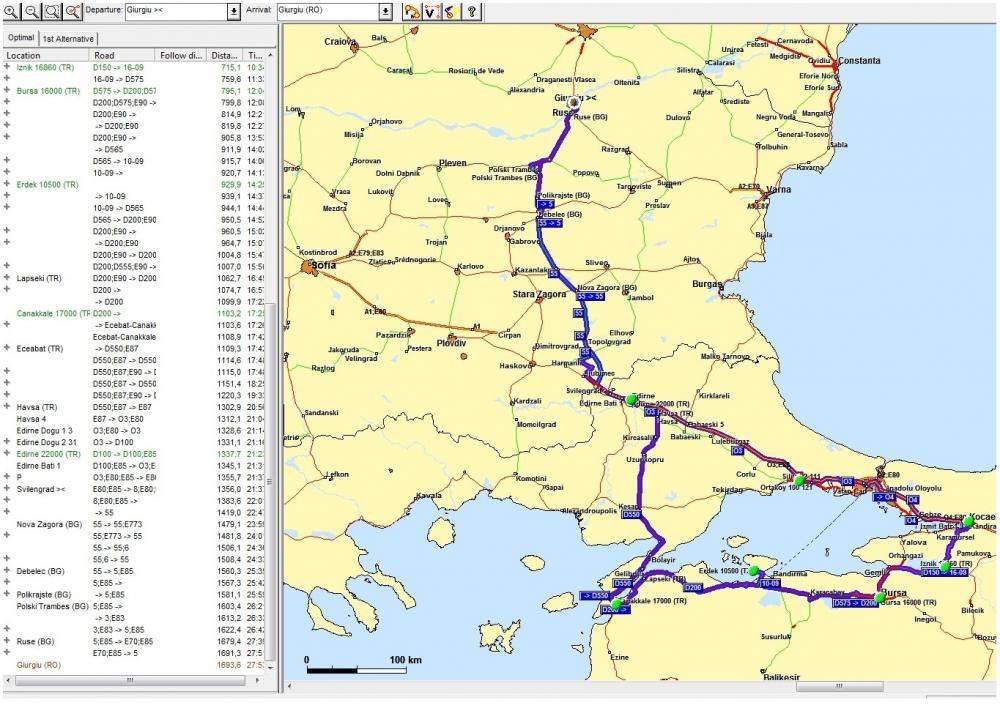Switch to the 1st Alternative tab
The height and width of the screenshot is (708, 1000).
pyautogui.click(x=68, y=37)
